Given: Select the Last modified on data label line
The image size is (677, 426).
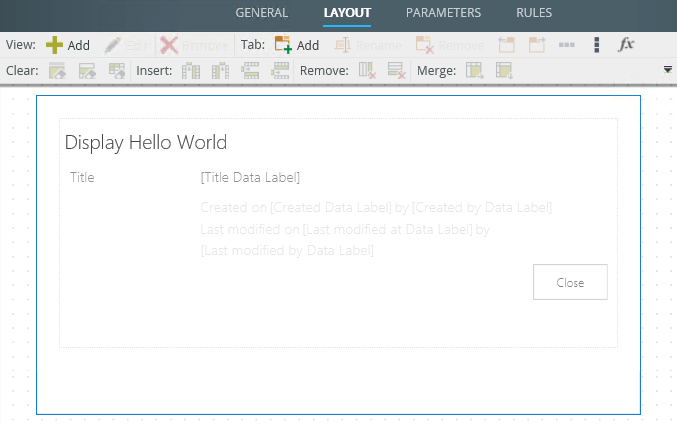Looking at the screenshot, I should coord(345,229).
